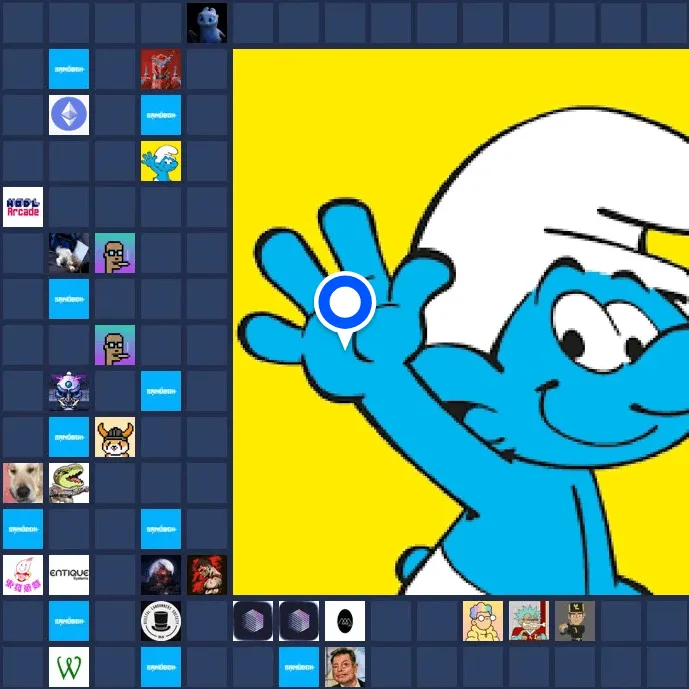Select the white tile with black oval logo
Image resolution: width=689 pixels, height=689 pixels.
point(345,620)
